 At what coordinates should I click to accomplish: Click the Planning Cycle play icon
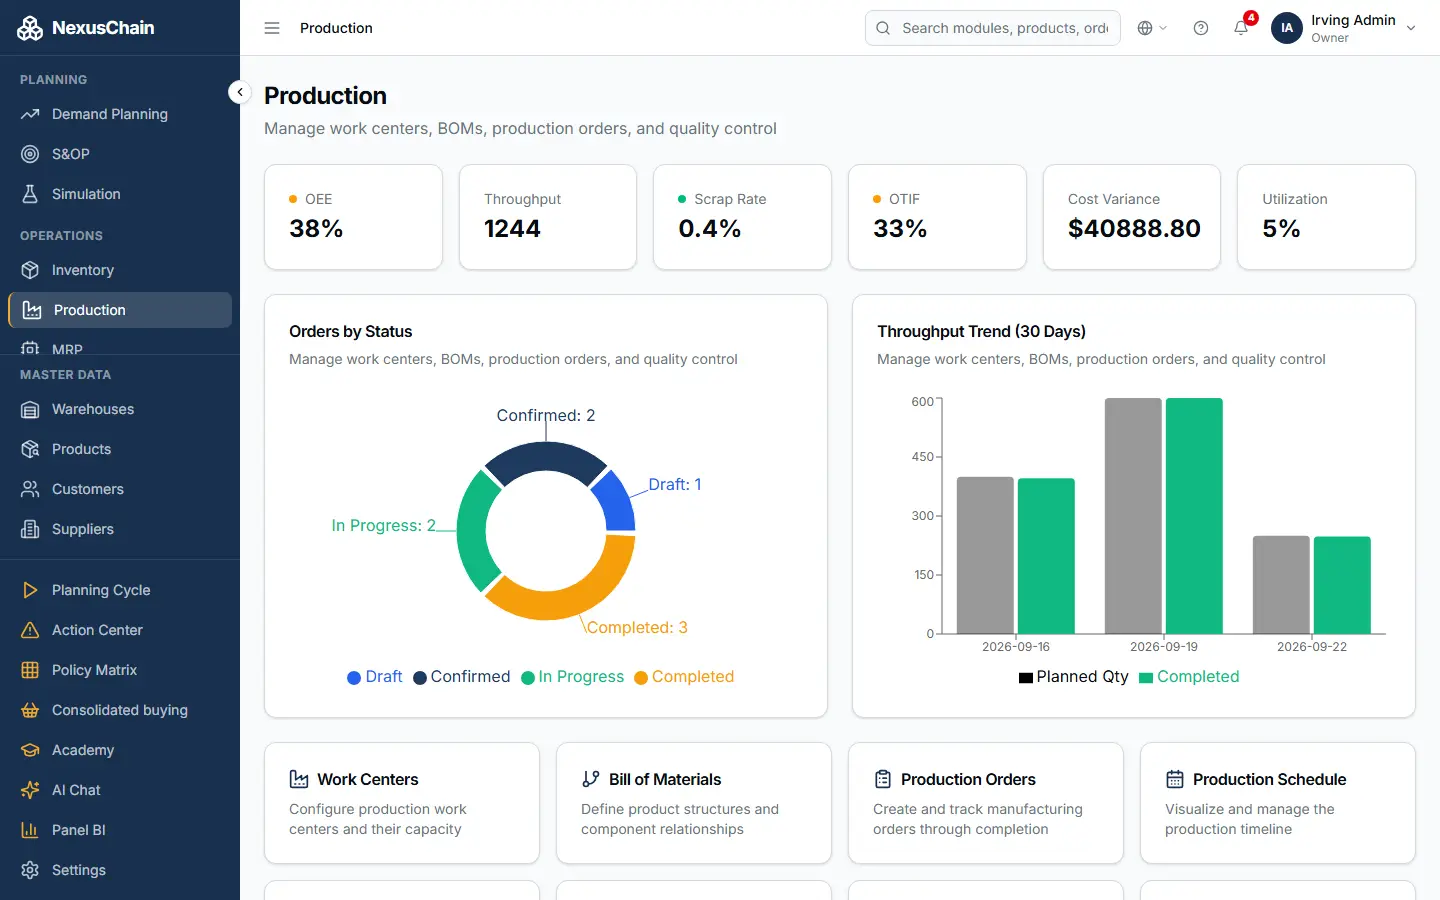[30, 590]
